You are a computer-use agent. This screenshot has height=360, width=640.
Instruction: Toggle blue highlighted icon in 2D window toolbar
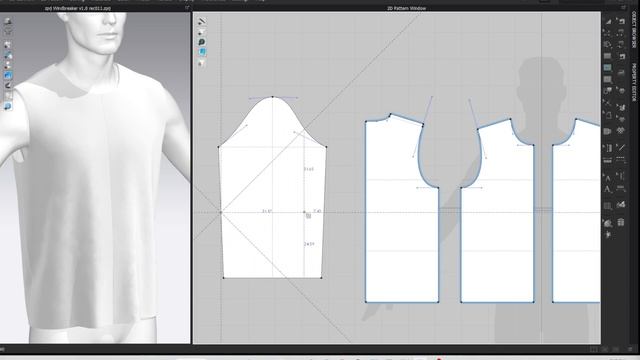[202, 52]
